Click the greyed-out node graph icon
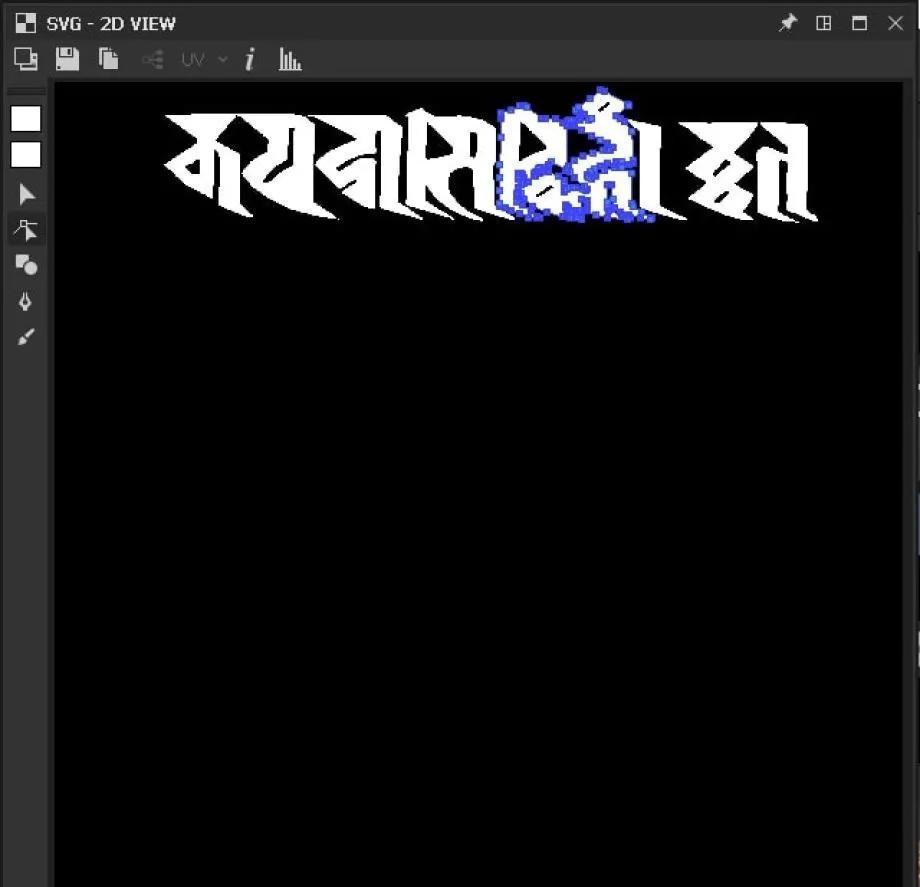The width and height of the screenshot is (920, 887). point(152,60)
